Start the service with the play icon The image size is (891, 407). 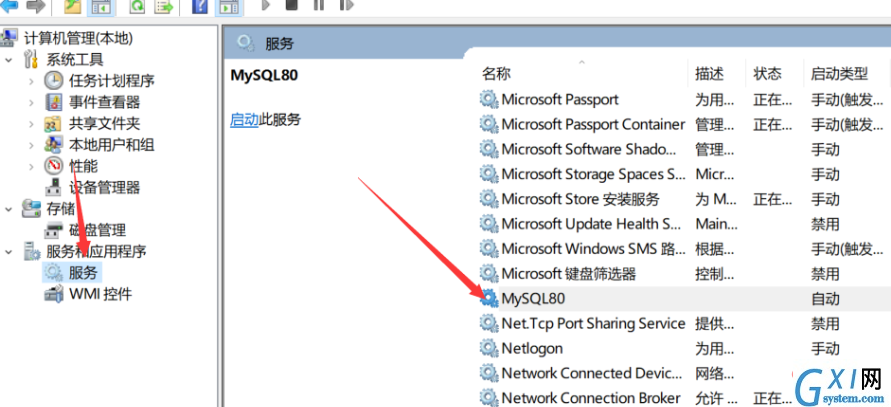tap(265, 5)
